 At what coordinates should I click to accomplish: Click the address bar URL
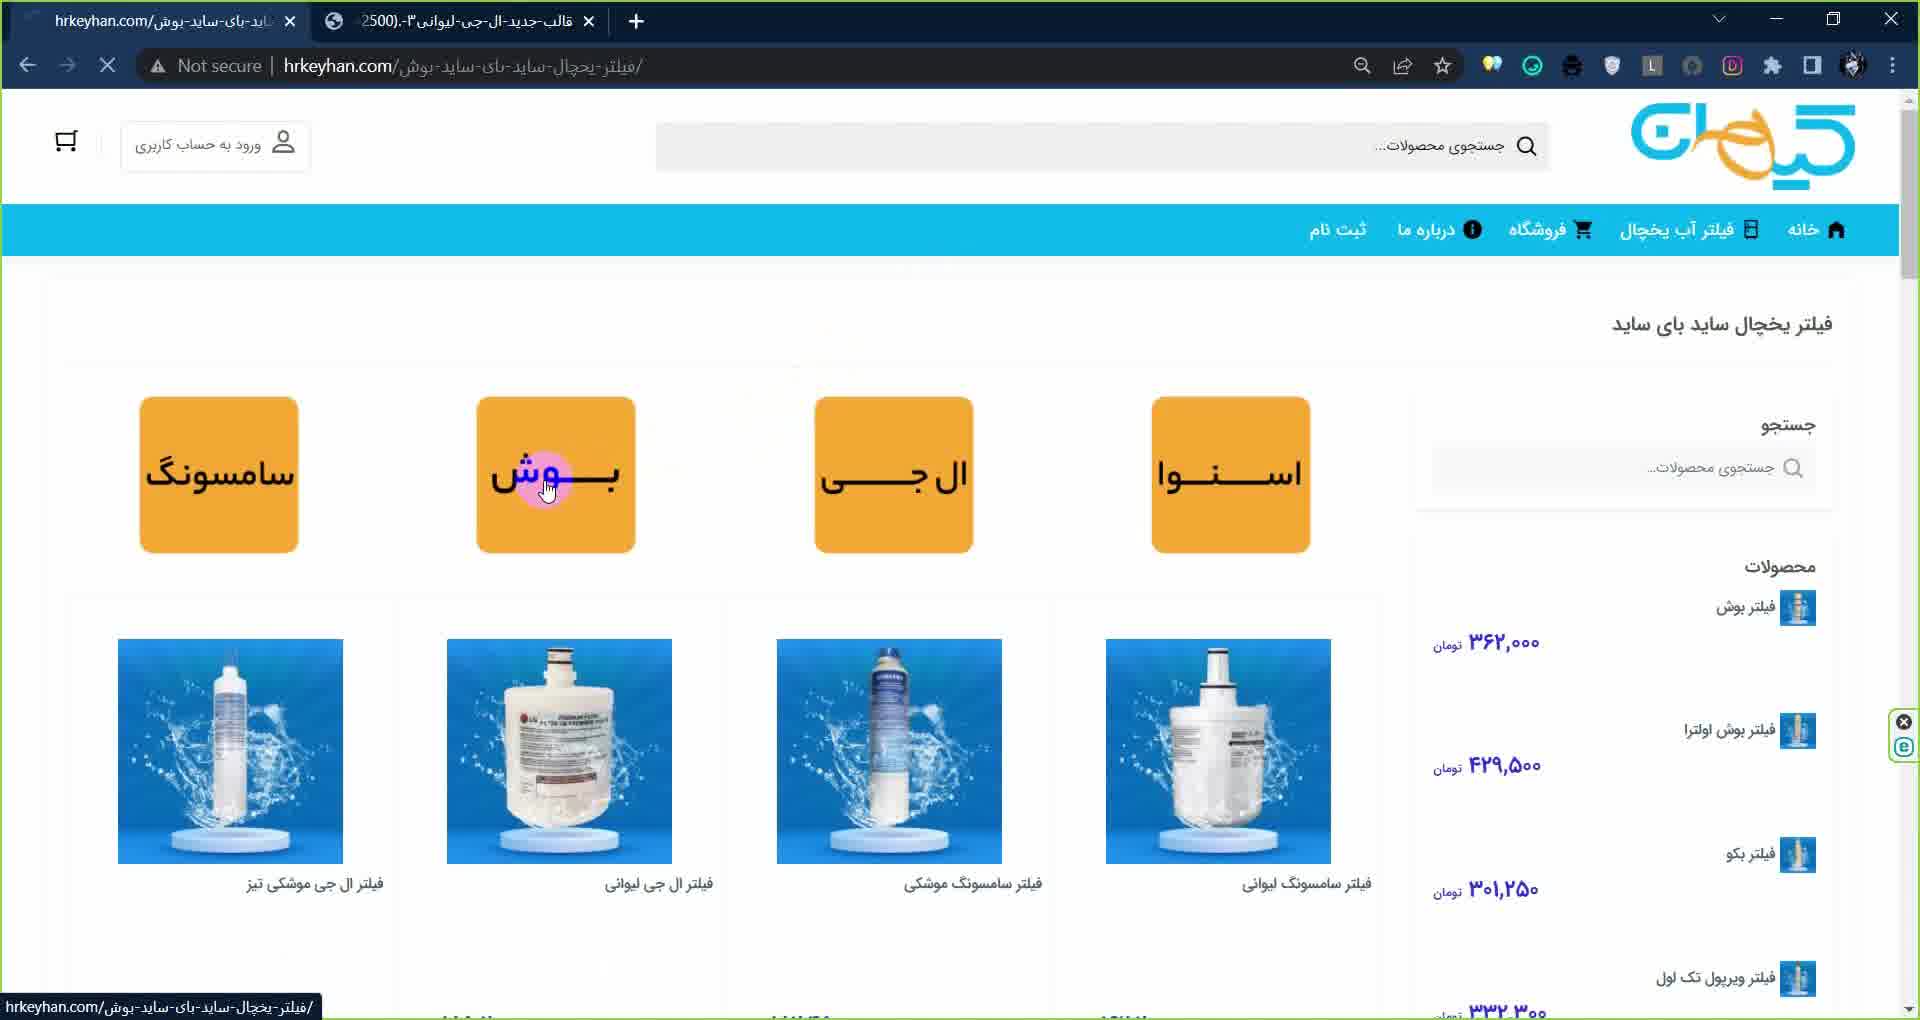click(x=462, y=66)
